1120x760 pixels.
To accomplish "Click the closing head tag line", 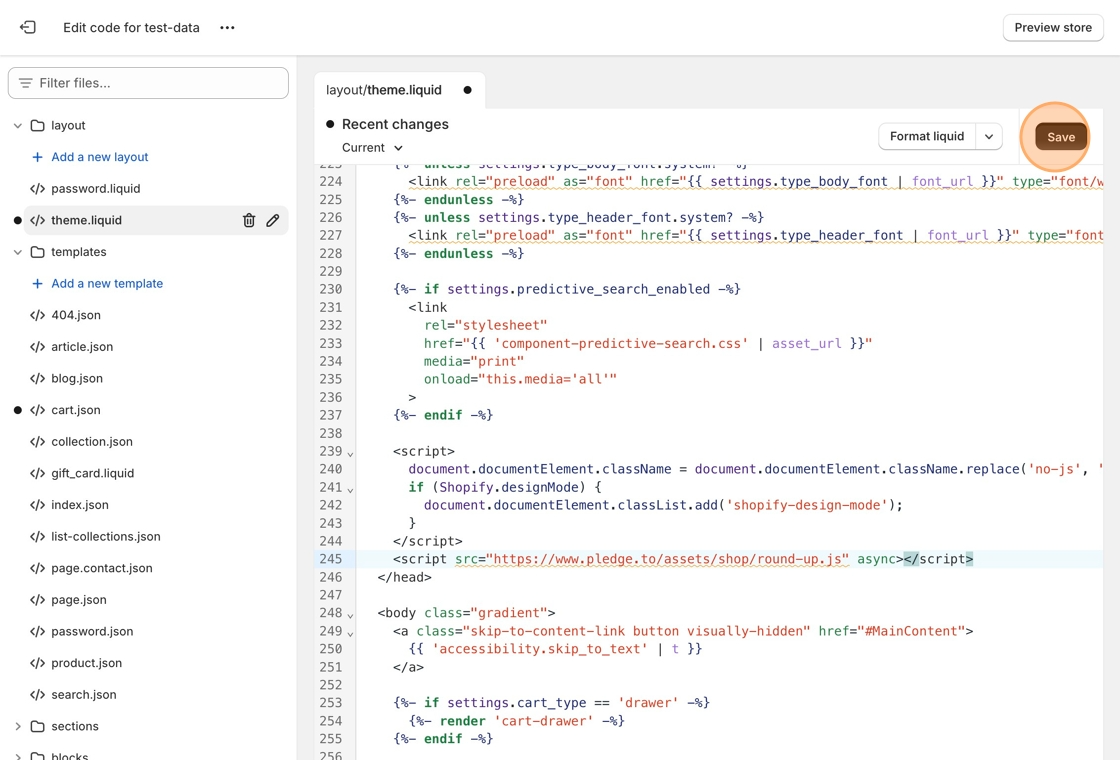I will [404, 576].
